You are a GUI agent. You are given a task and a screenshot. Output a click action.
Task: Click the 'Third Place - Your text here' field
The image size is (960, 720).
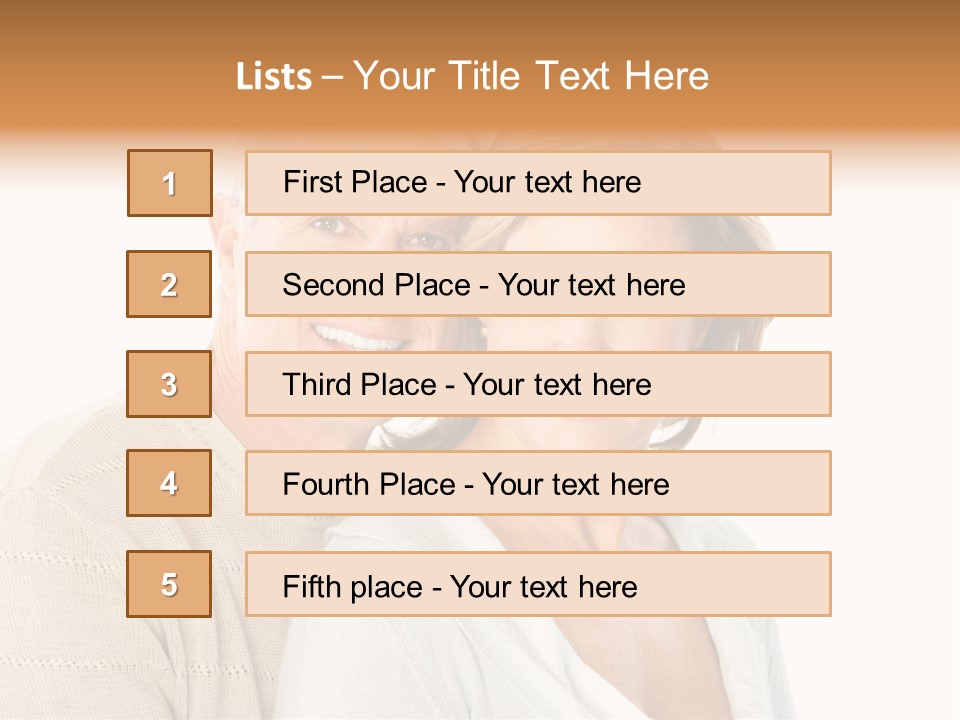pyautogui.click(x=538, y=384)
